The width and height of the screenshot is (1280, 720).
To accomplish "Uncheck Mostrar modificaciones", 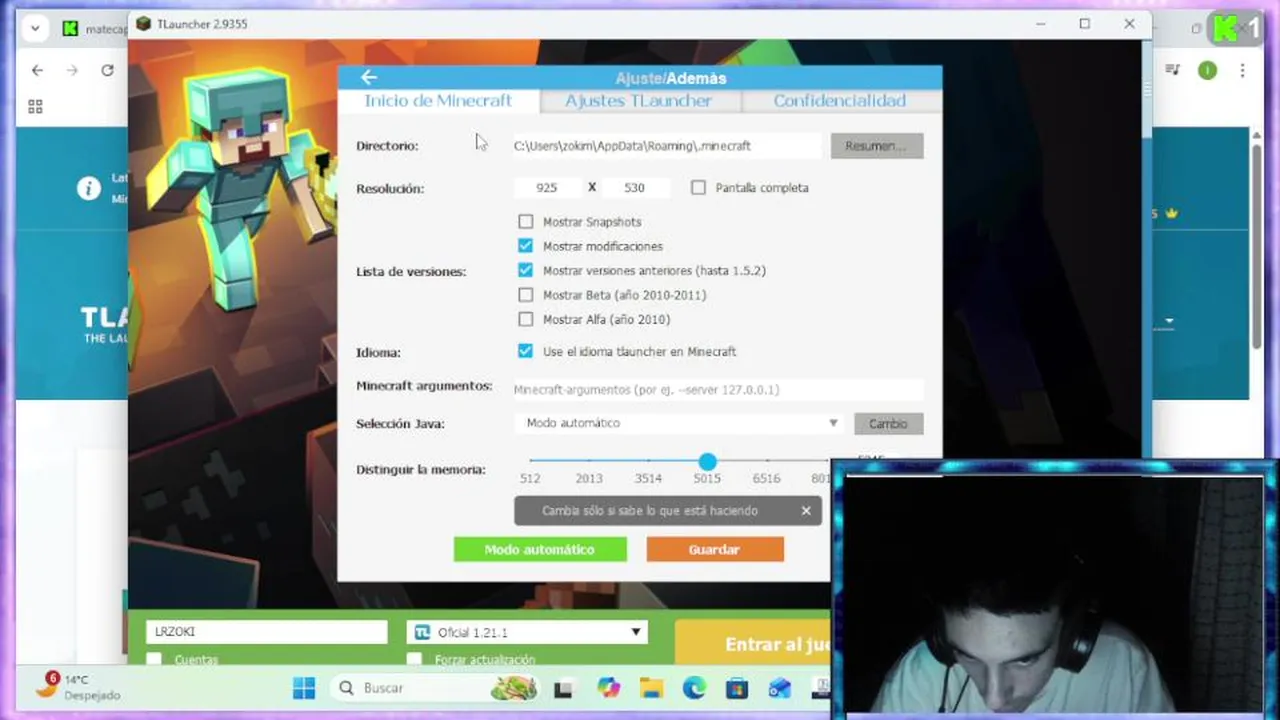I will coord(526,246).
